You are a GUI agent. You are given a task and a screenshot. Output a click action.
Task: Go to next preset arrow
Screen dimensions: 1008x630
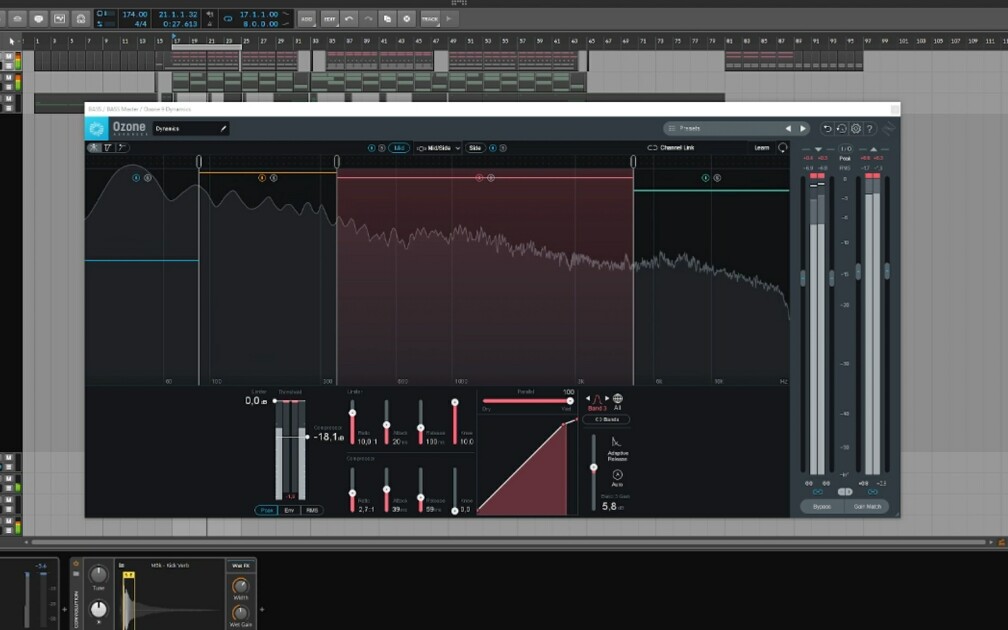(x=803, y=129)
